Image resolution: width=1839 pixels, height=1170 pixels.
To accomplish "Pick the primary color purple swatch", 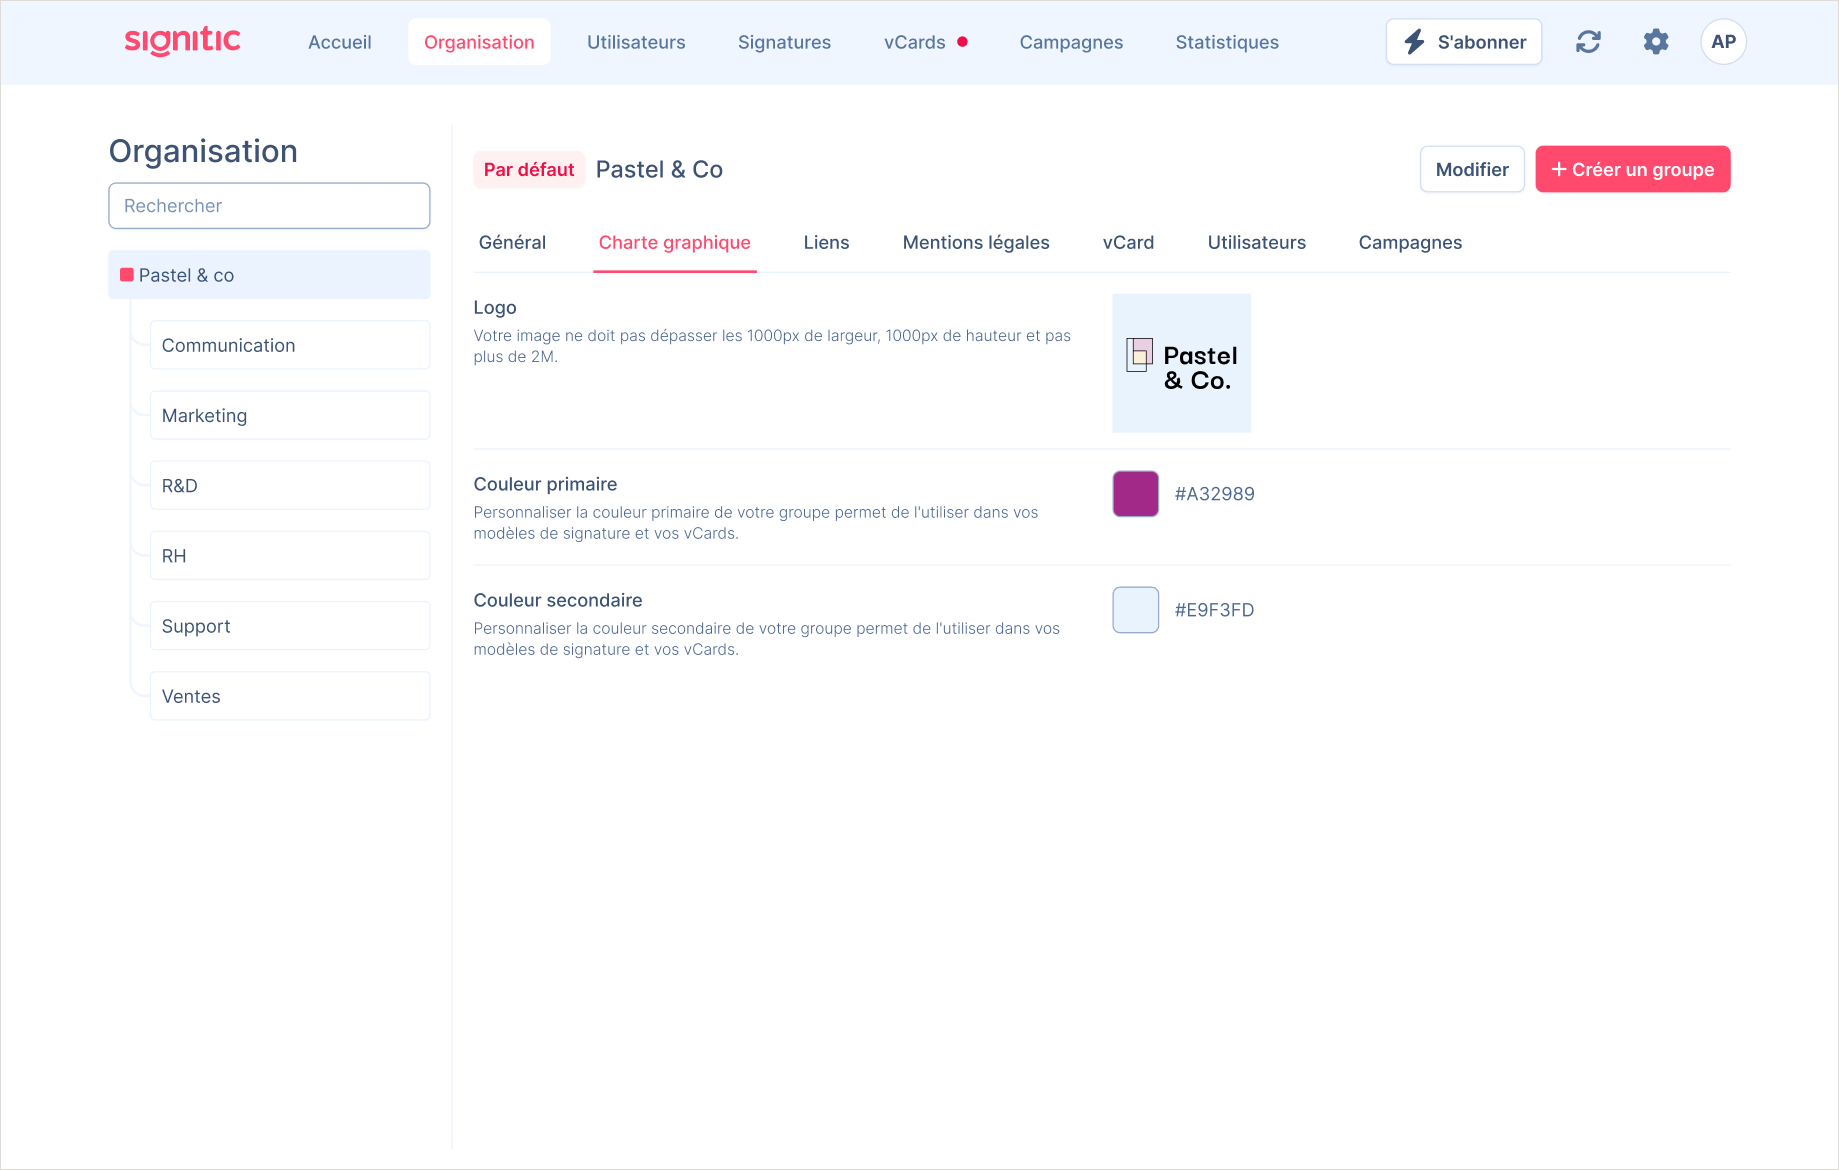I will [x=1135, y=494].
